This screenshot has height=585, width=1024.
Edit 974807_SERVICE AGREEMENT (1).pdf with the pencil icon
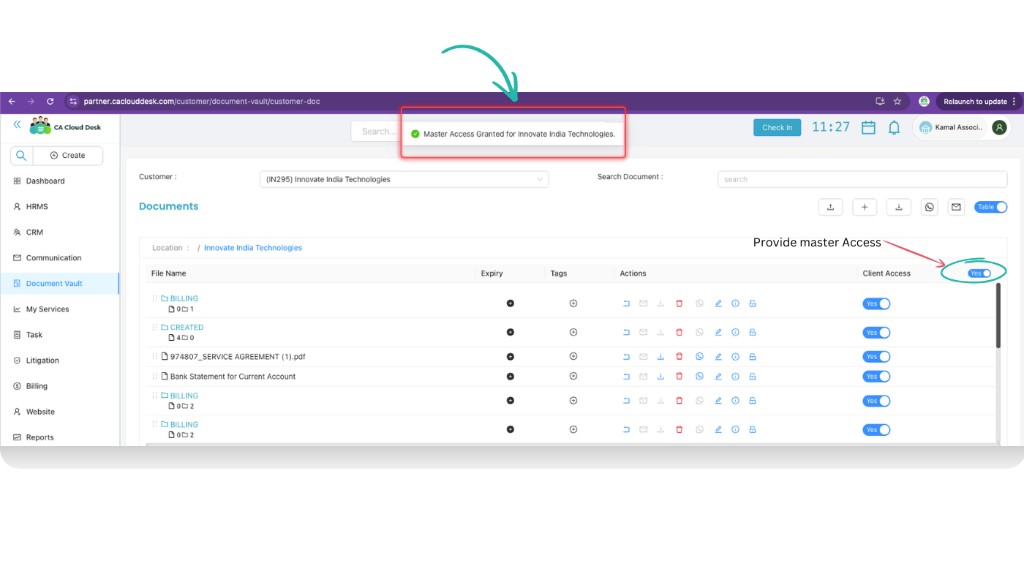click(x=717, y=356)
